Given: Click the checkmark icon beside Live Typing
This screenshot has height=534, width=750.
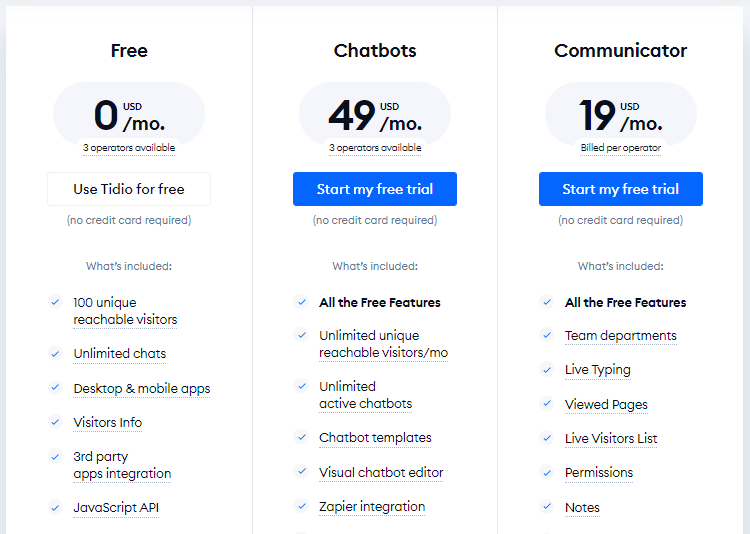Looking at the screenshot, I should [x=547, y=369].
